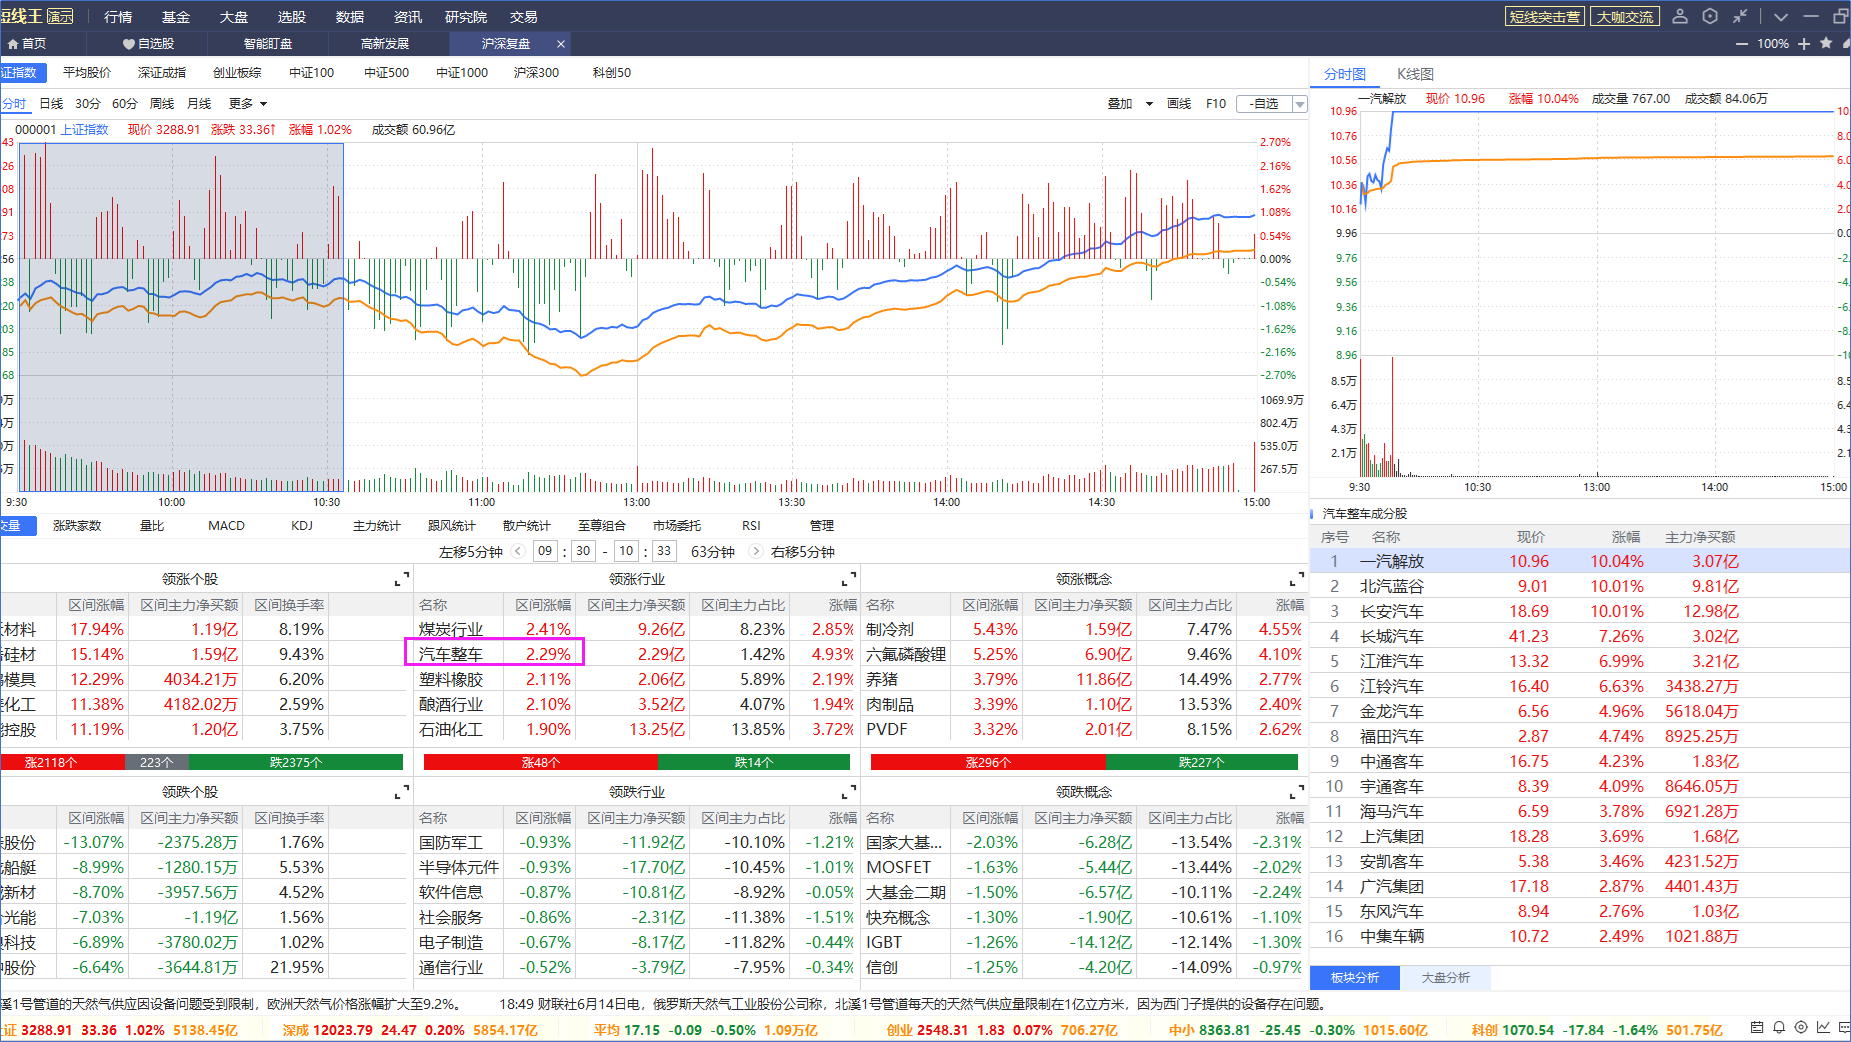Open the 更多 period dropdown
Image resolution: width=1851 pixels, height=1042 pixels.
click(248, 104)
